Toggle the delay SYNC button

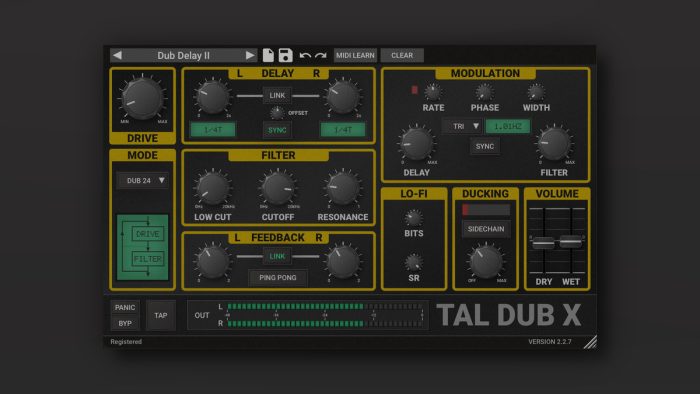277,130
